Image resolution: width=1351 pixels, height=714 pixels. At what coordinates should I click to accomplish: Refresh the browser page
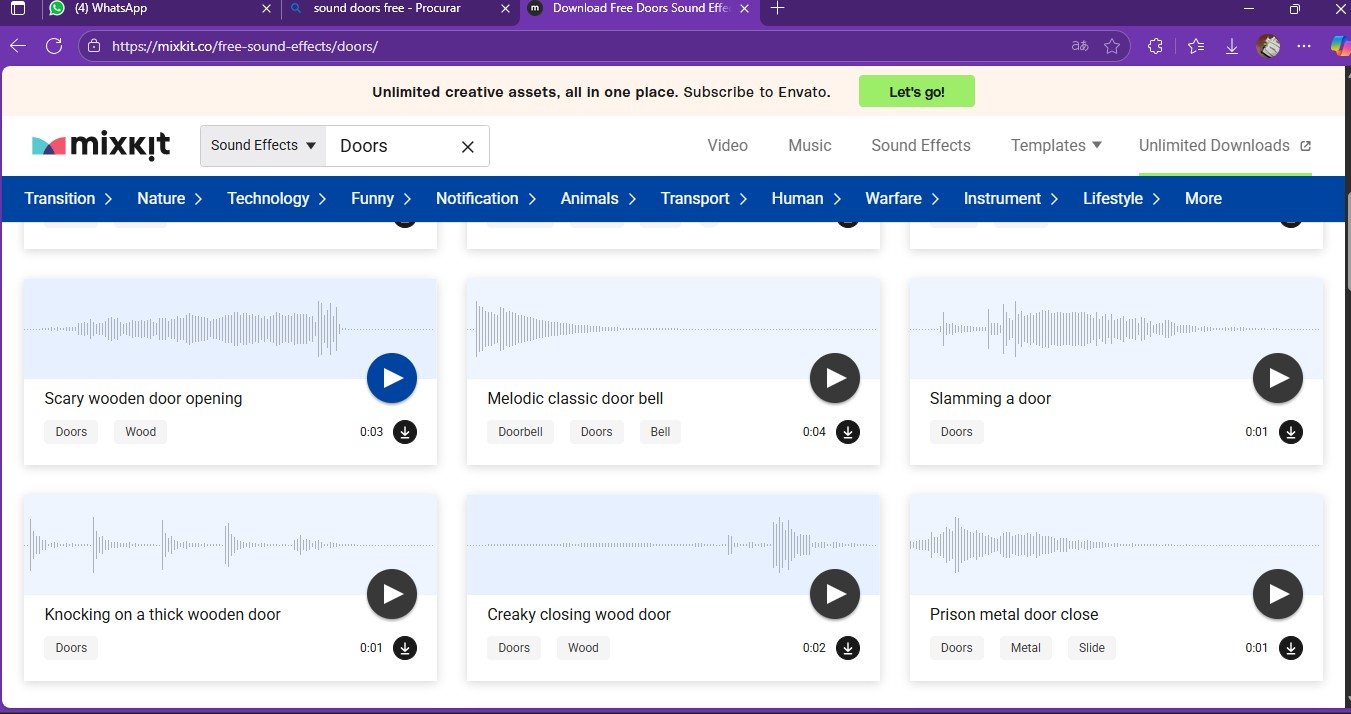pos(54,46)
